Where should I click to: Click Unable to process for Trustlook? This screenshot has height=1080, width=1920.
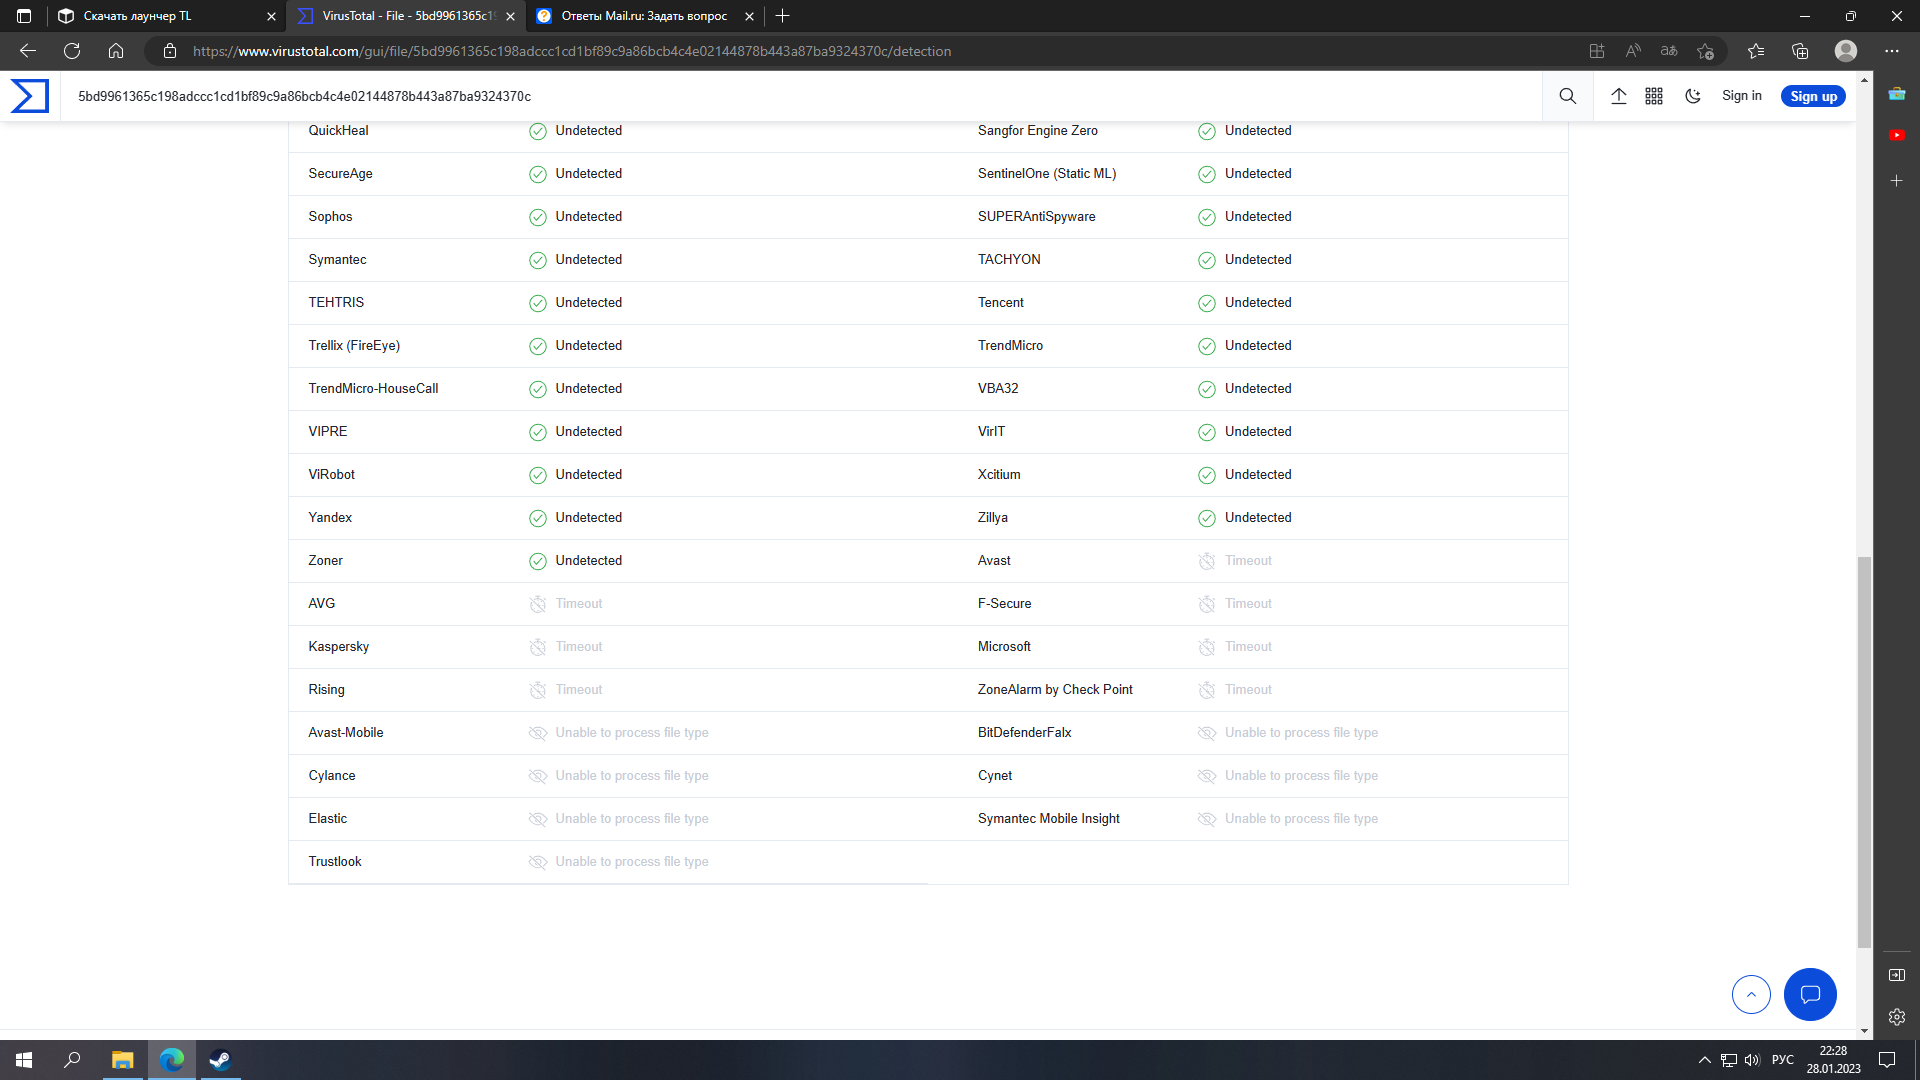point(631,862)
